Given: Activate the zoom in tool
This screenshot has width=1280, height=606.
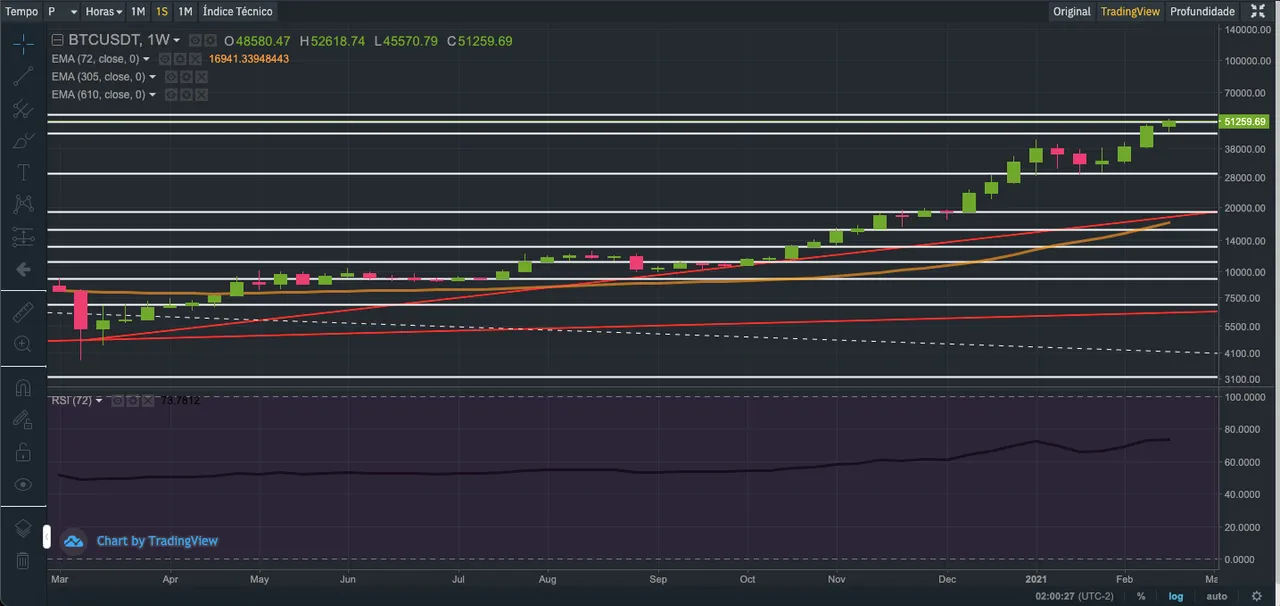Looking at the screenshot, I should 23,344.
